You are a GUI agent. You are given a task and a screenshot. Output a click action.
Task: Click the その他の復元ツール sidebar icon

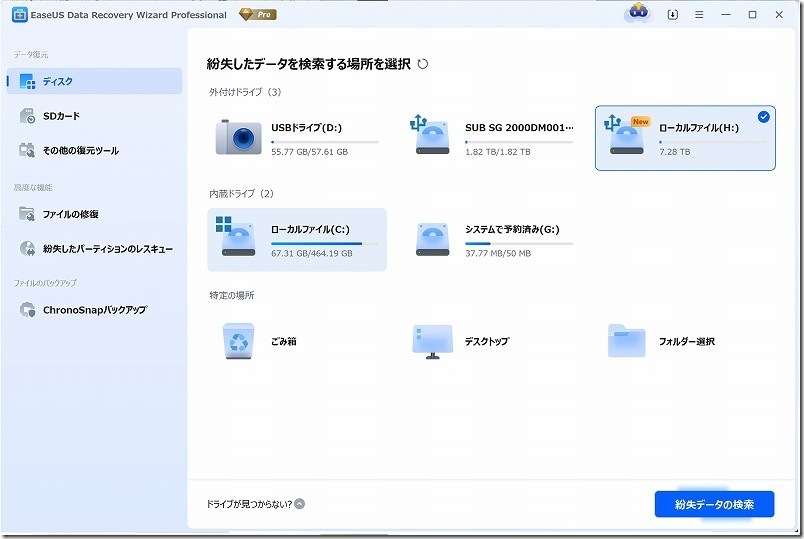[x=27, y=150]
